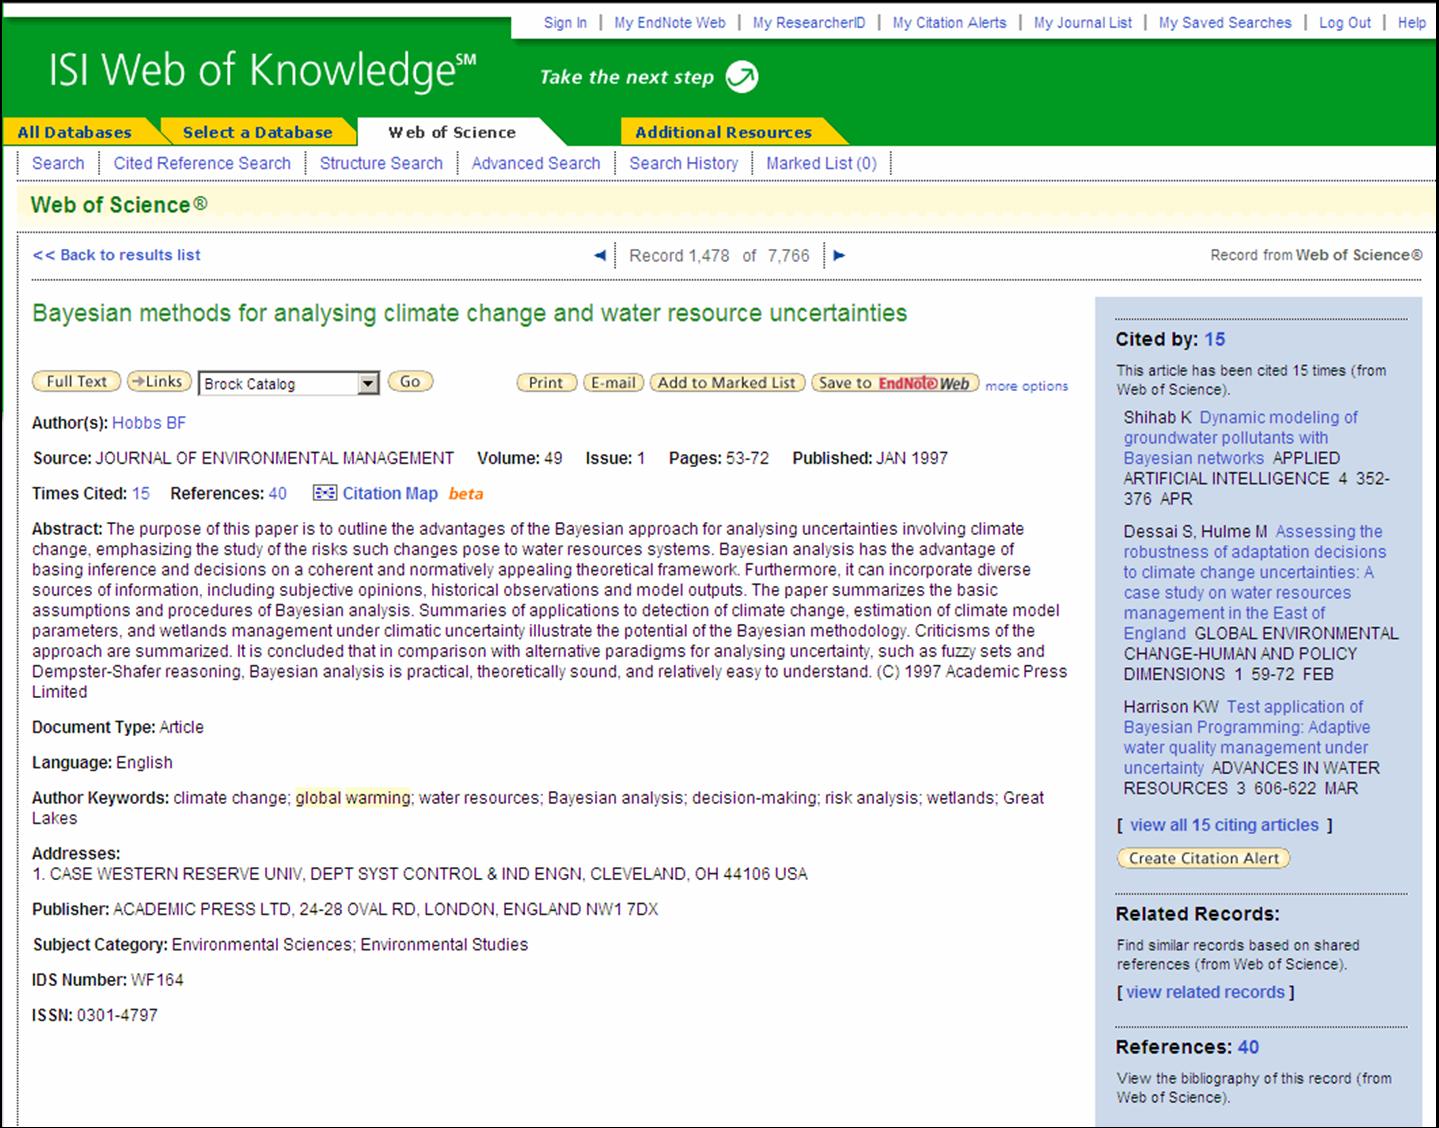Screen dimensions: 1439x1128
Task: Open Assessing the robustness of adaptation decisions article
Action: point(1254,582)
